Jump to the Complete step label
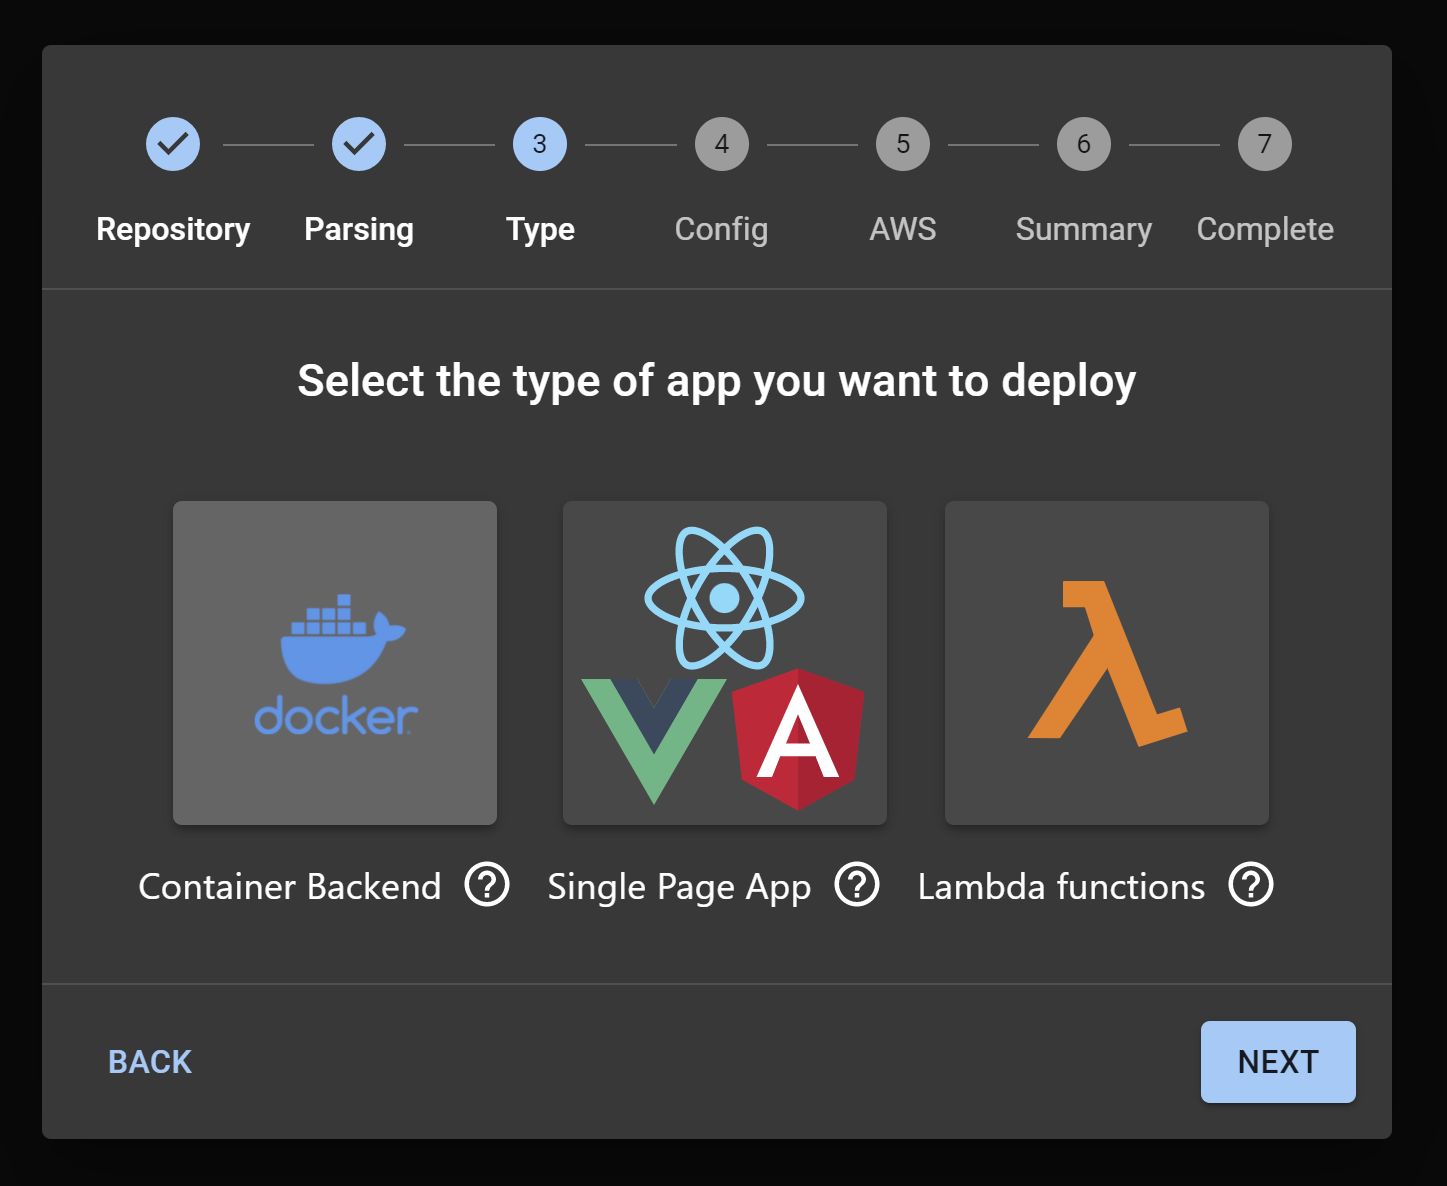 [1265, 230]
